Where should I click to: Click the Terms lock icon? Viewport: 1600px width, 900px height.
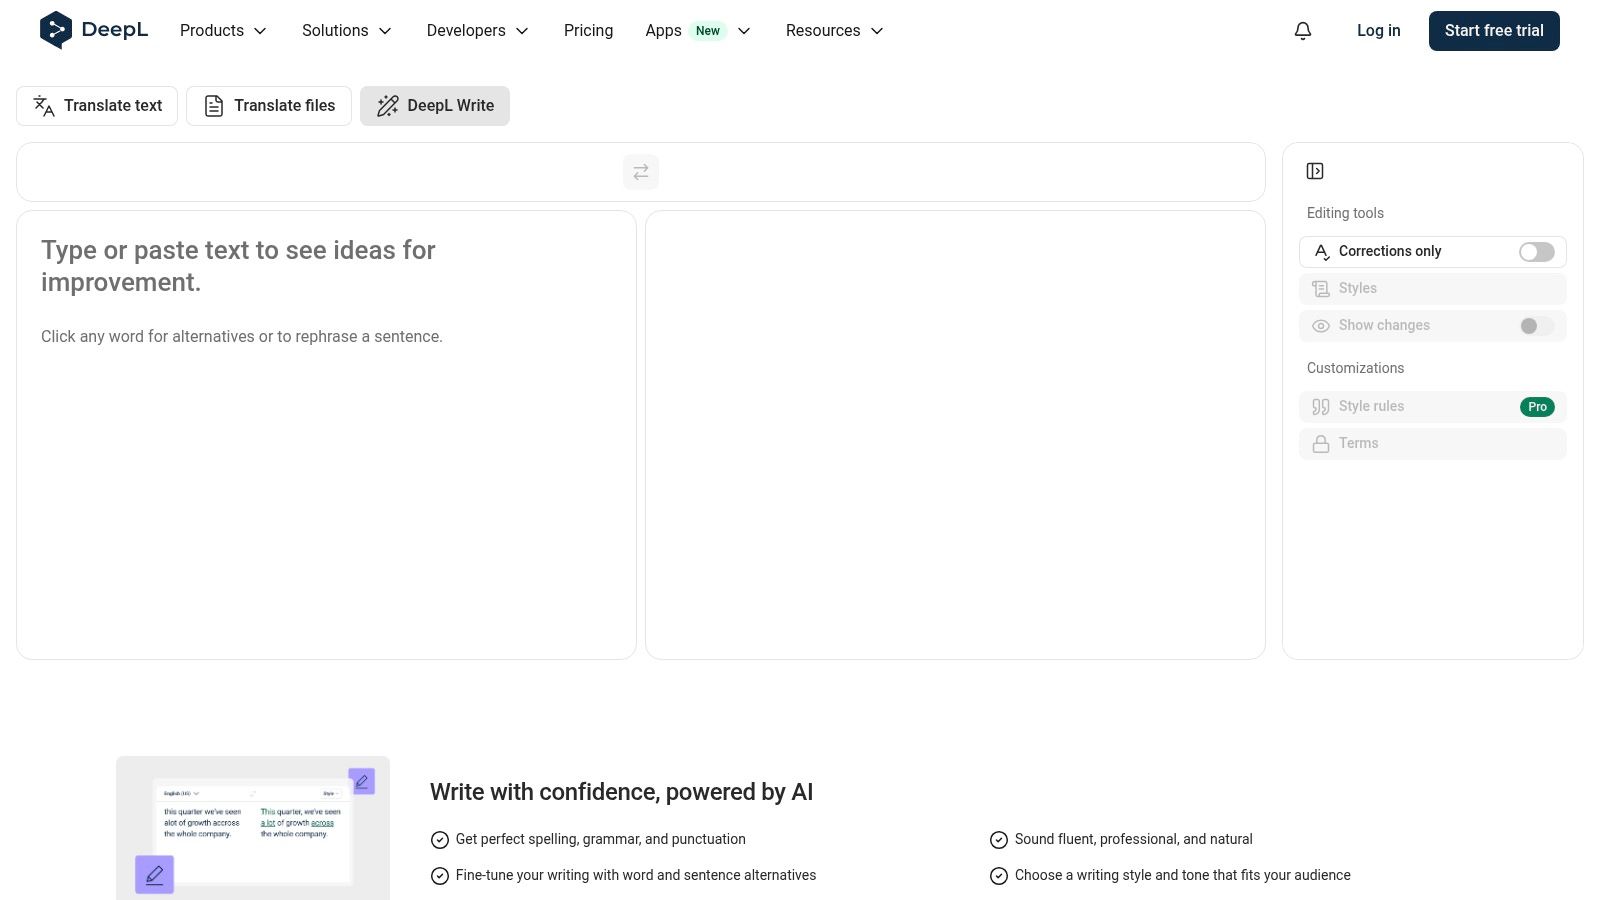[1321, 443]
